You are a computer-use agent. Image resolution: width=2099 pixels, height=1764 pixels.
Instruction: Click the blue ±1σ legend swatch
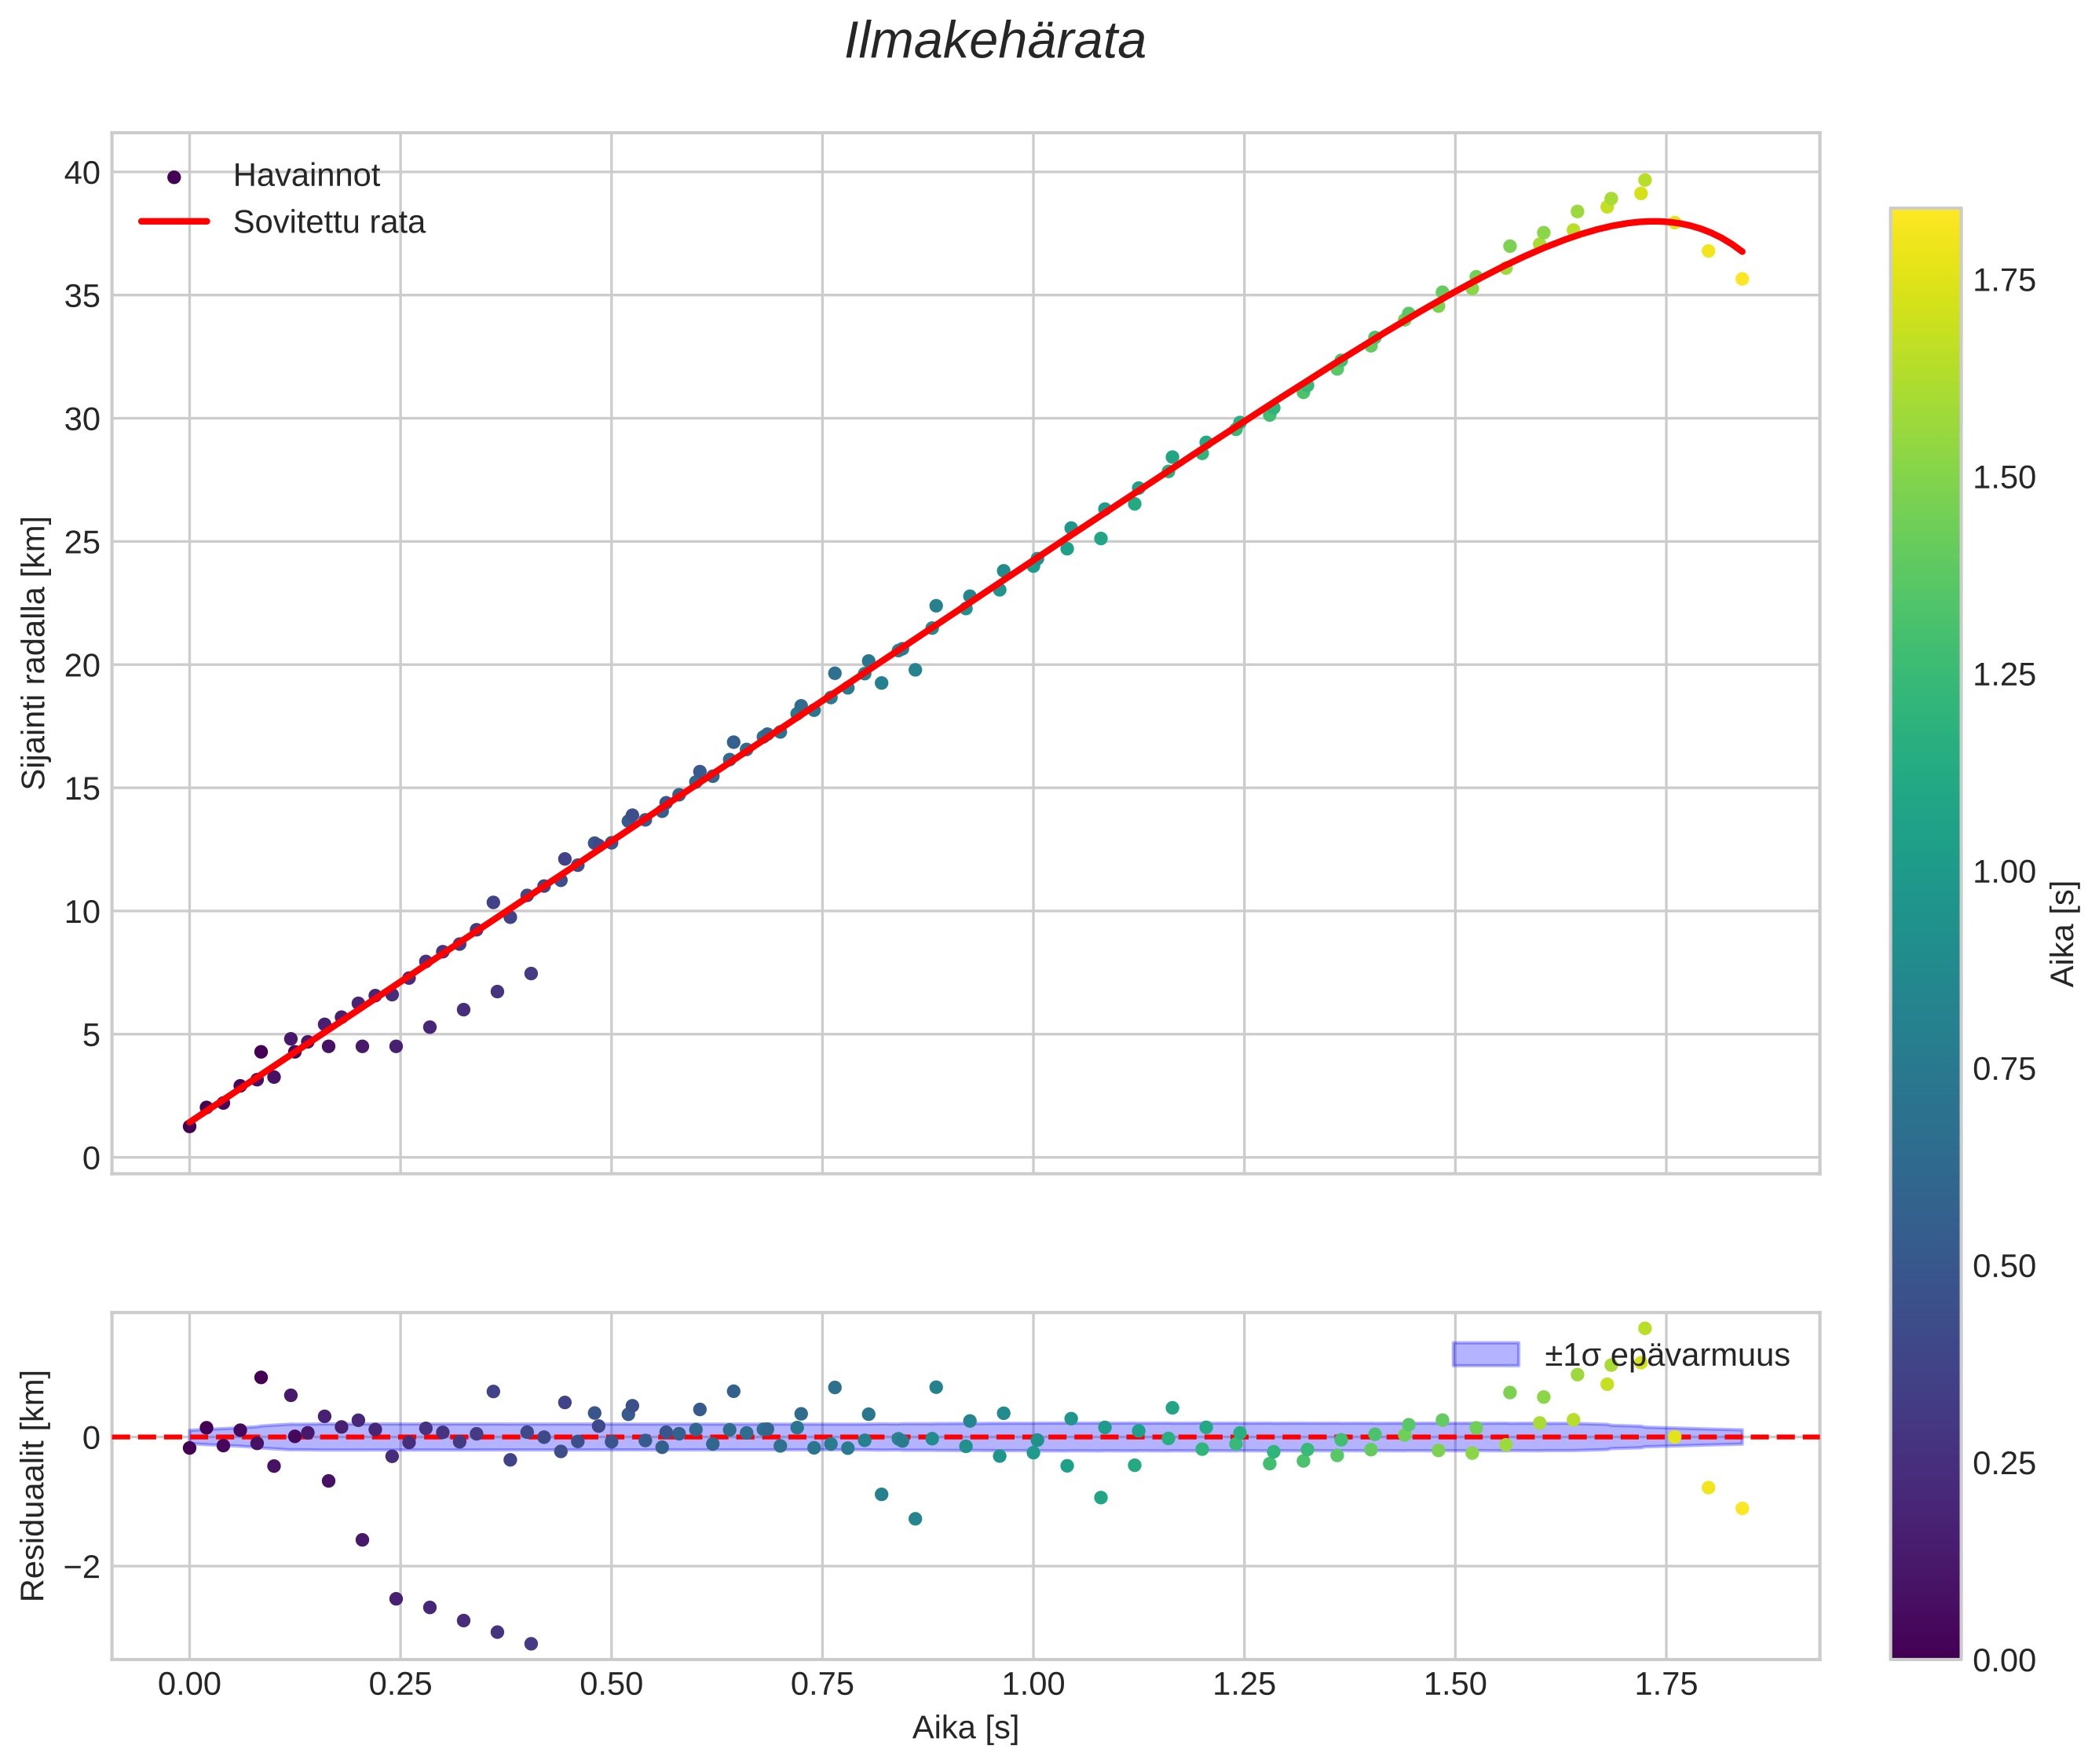[x=1485, y=1355]
